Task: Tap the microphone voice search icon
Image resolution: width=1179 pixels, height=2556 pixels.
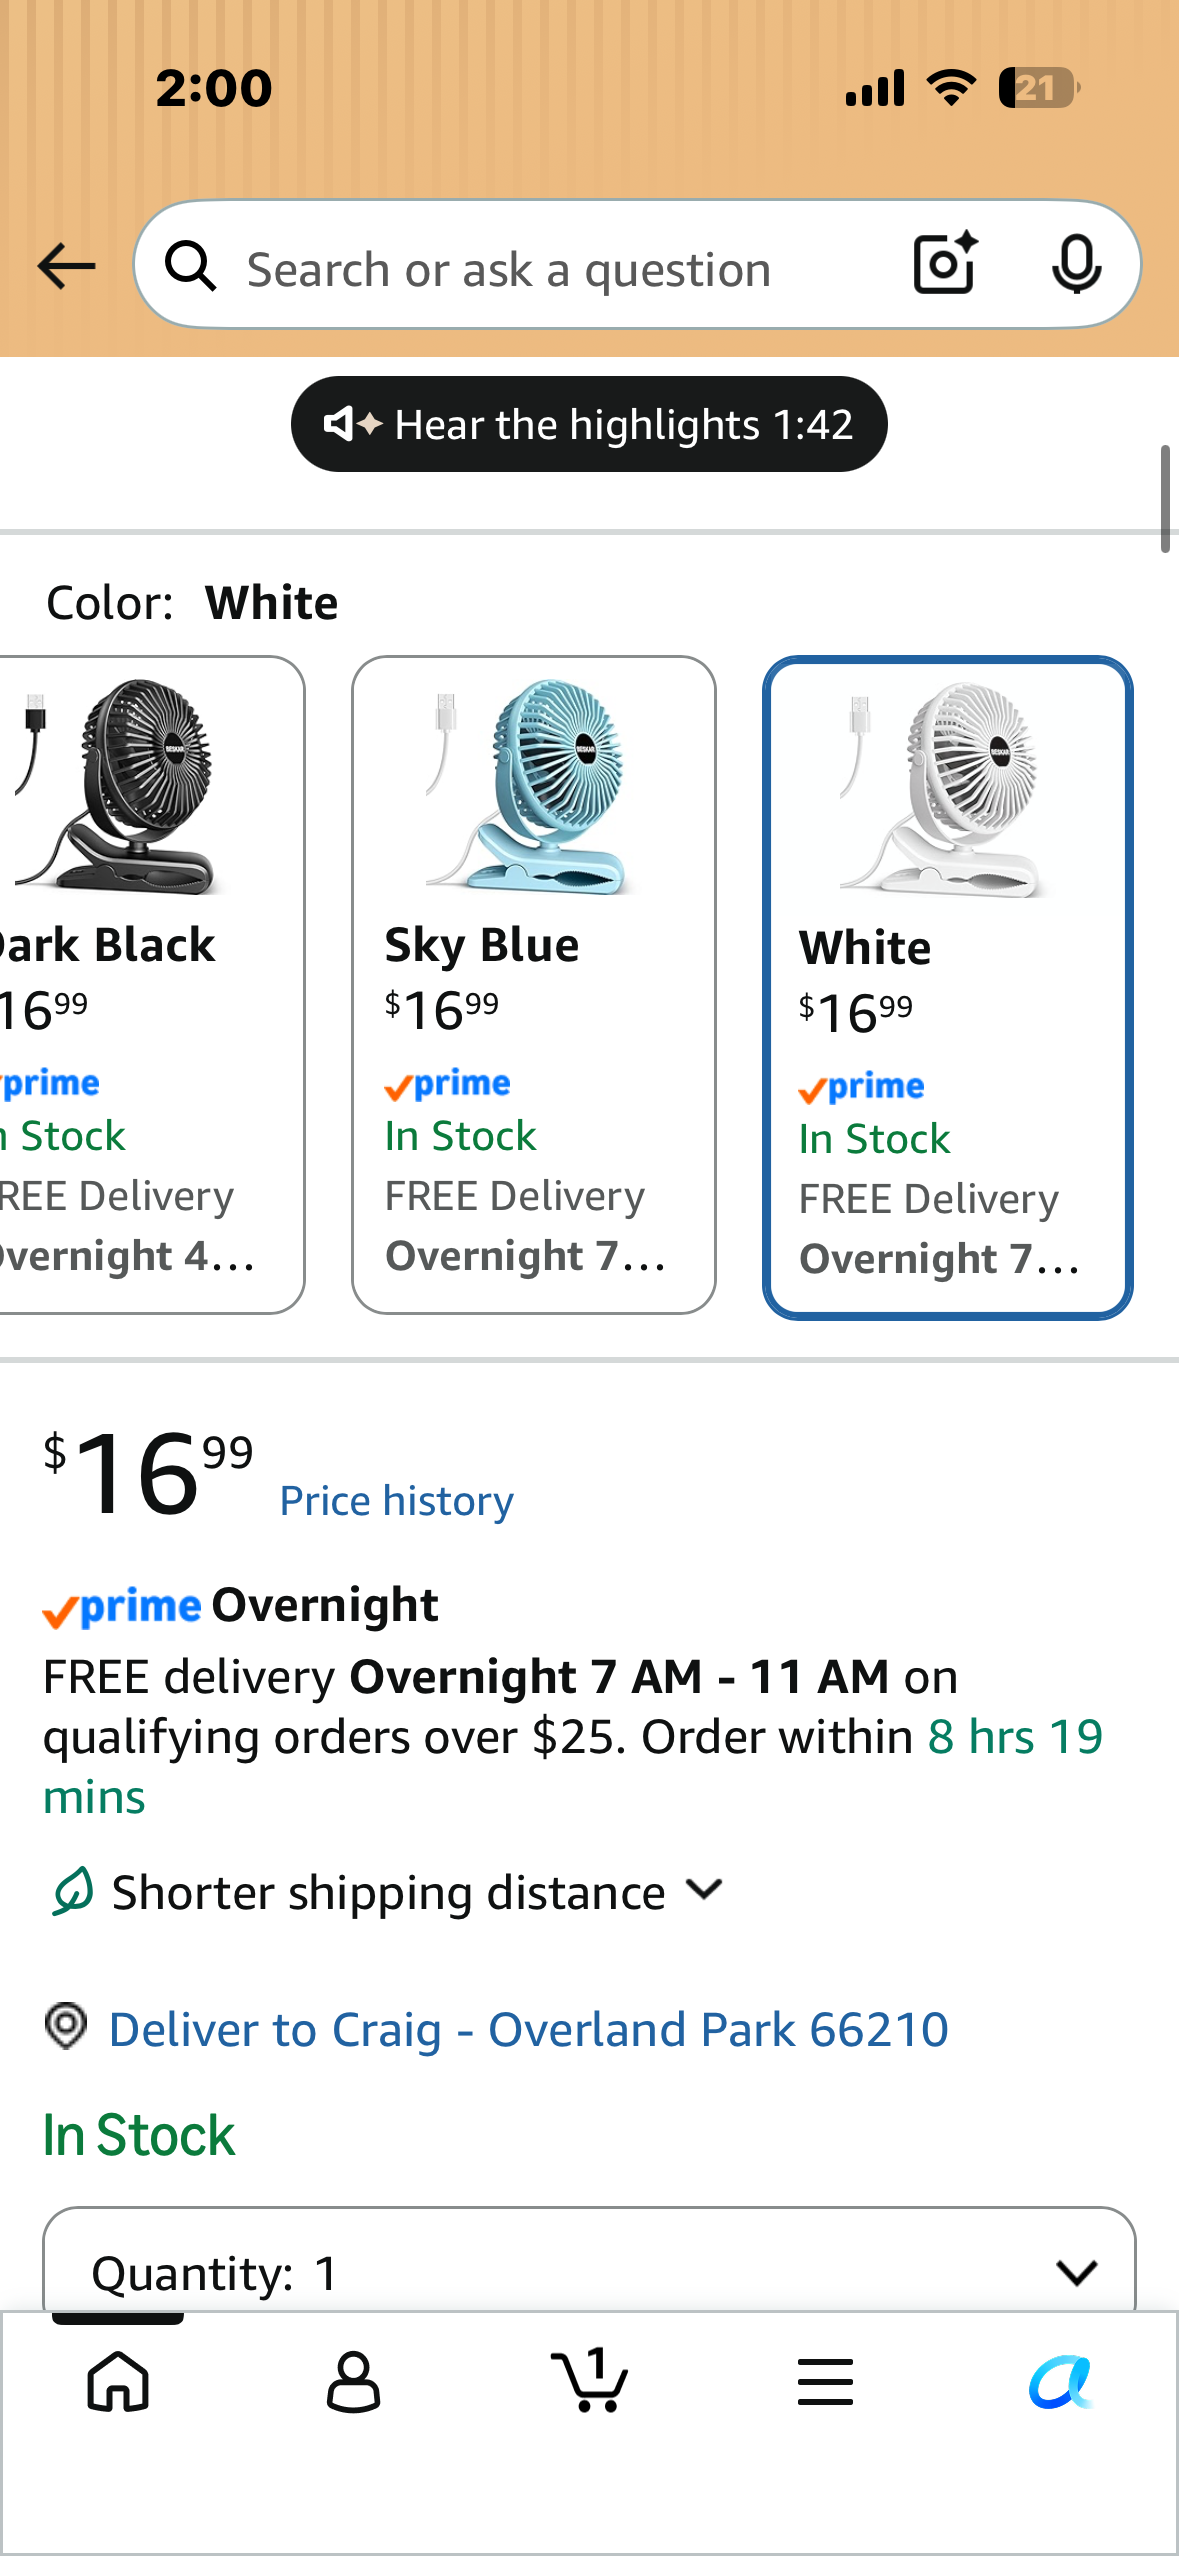Action: [1076, 265]
